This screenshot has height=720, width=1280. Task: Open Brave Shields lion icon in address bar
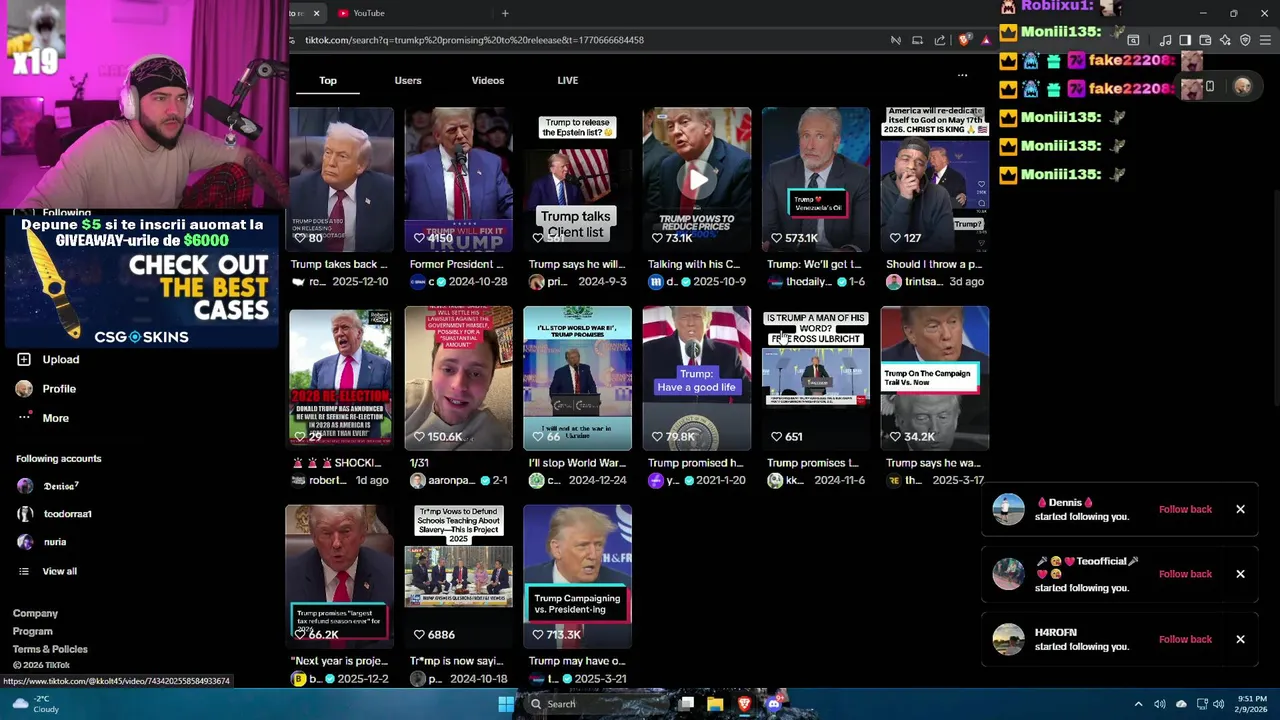(x=964, y=40)
